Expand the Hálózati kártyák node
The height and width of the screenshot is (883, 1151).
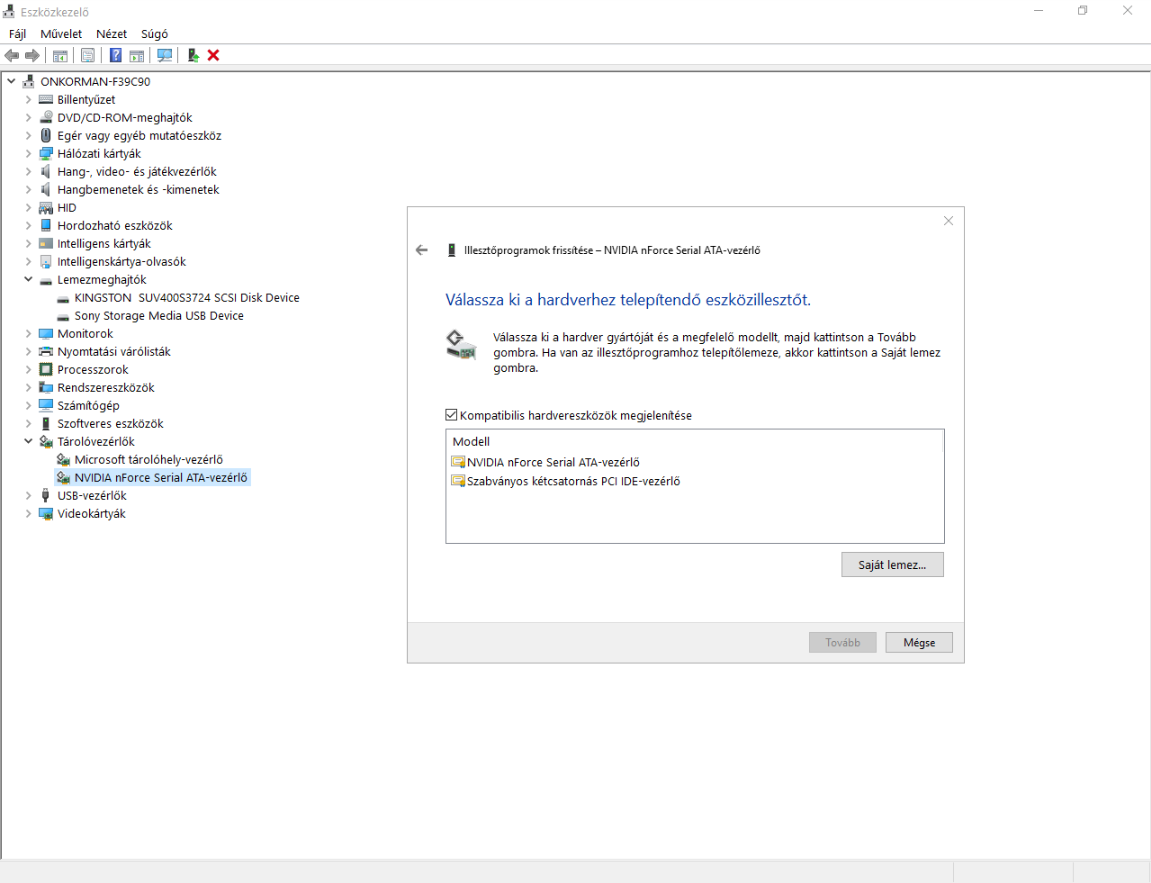[x=28, y=153]
